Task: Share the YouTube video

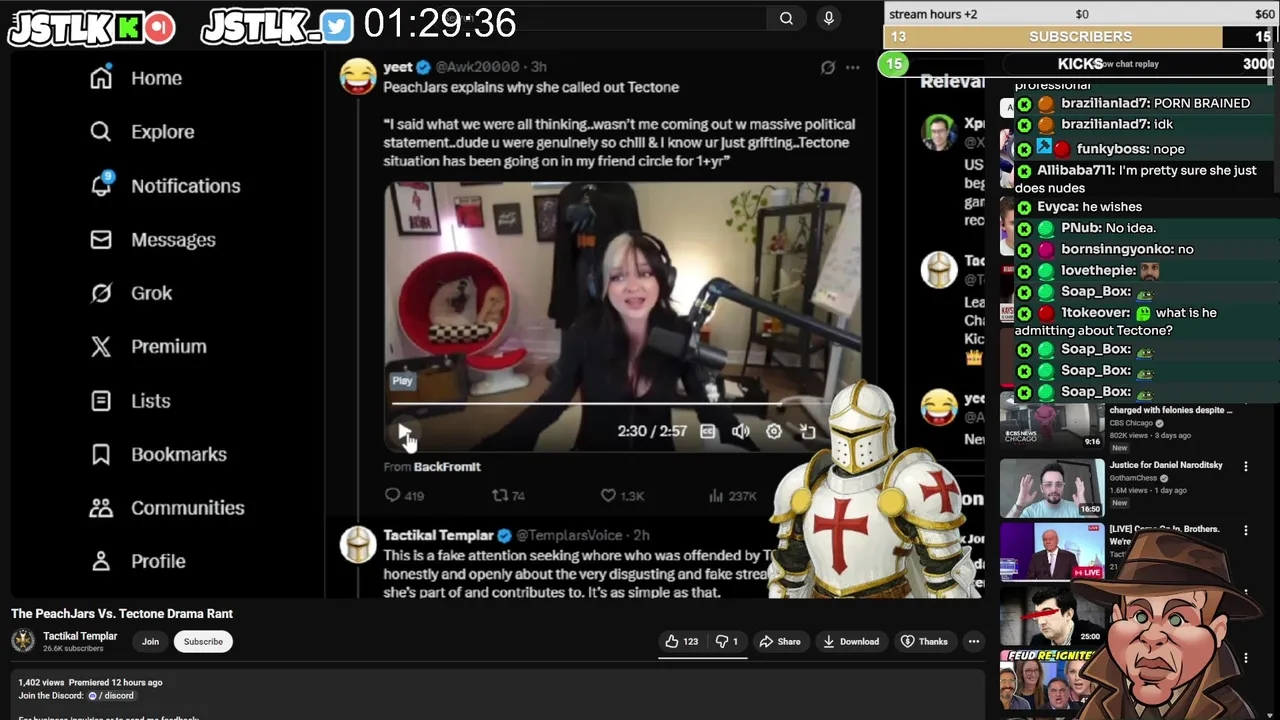Action: (x=780, y=641)
